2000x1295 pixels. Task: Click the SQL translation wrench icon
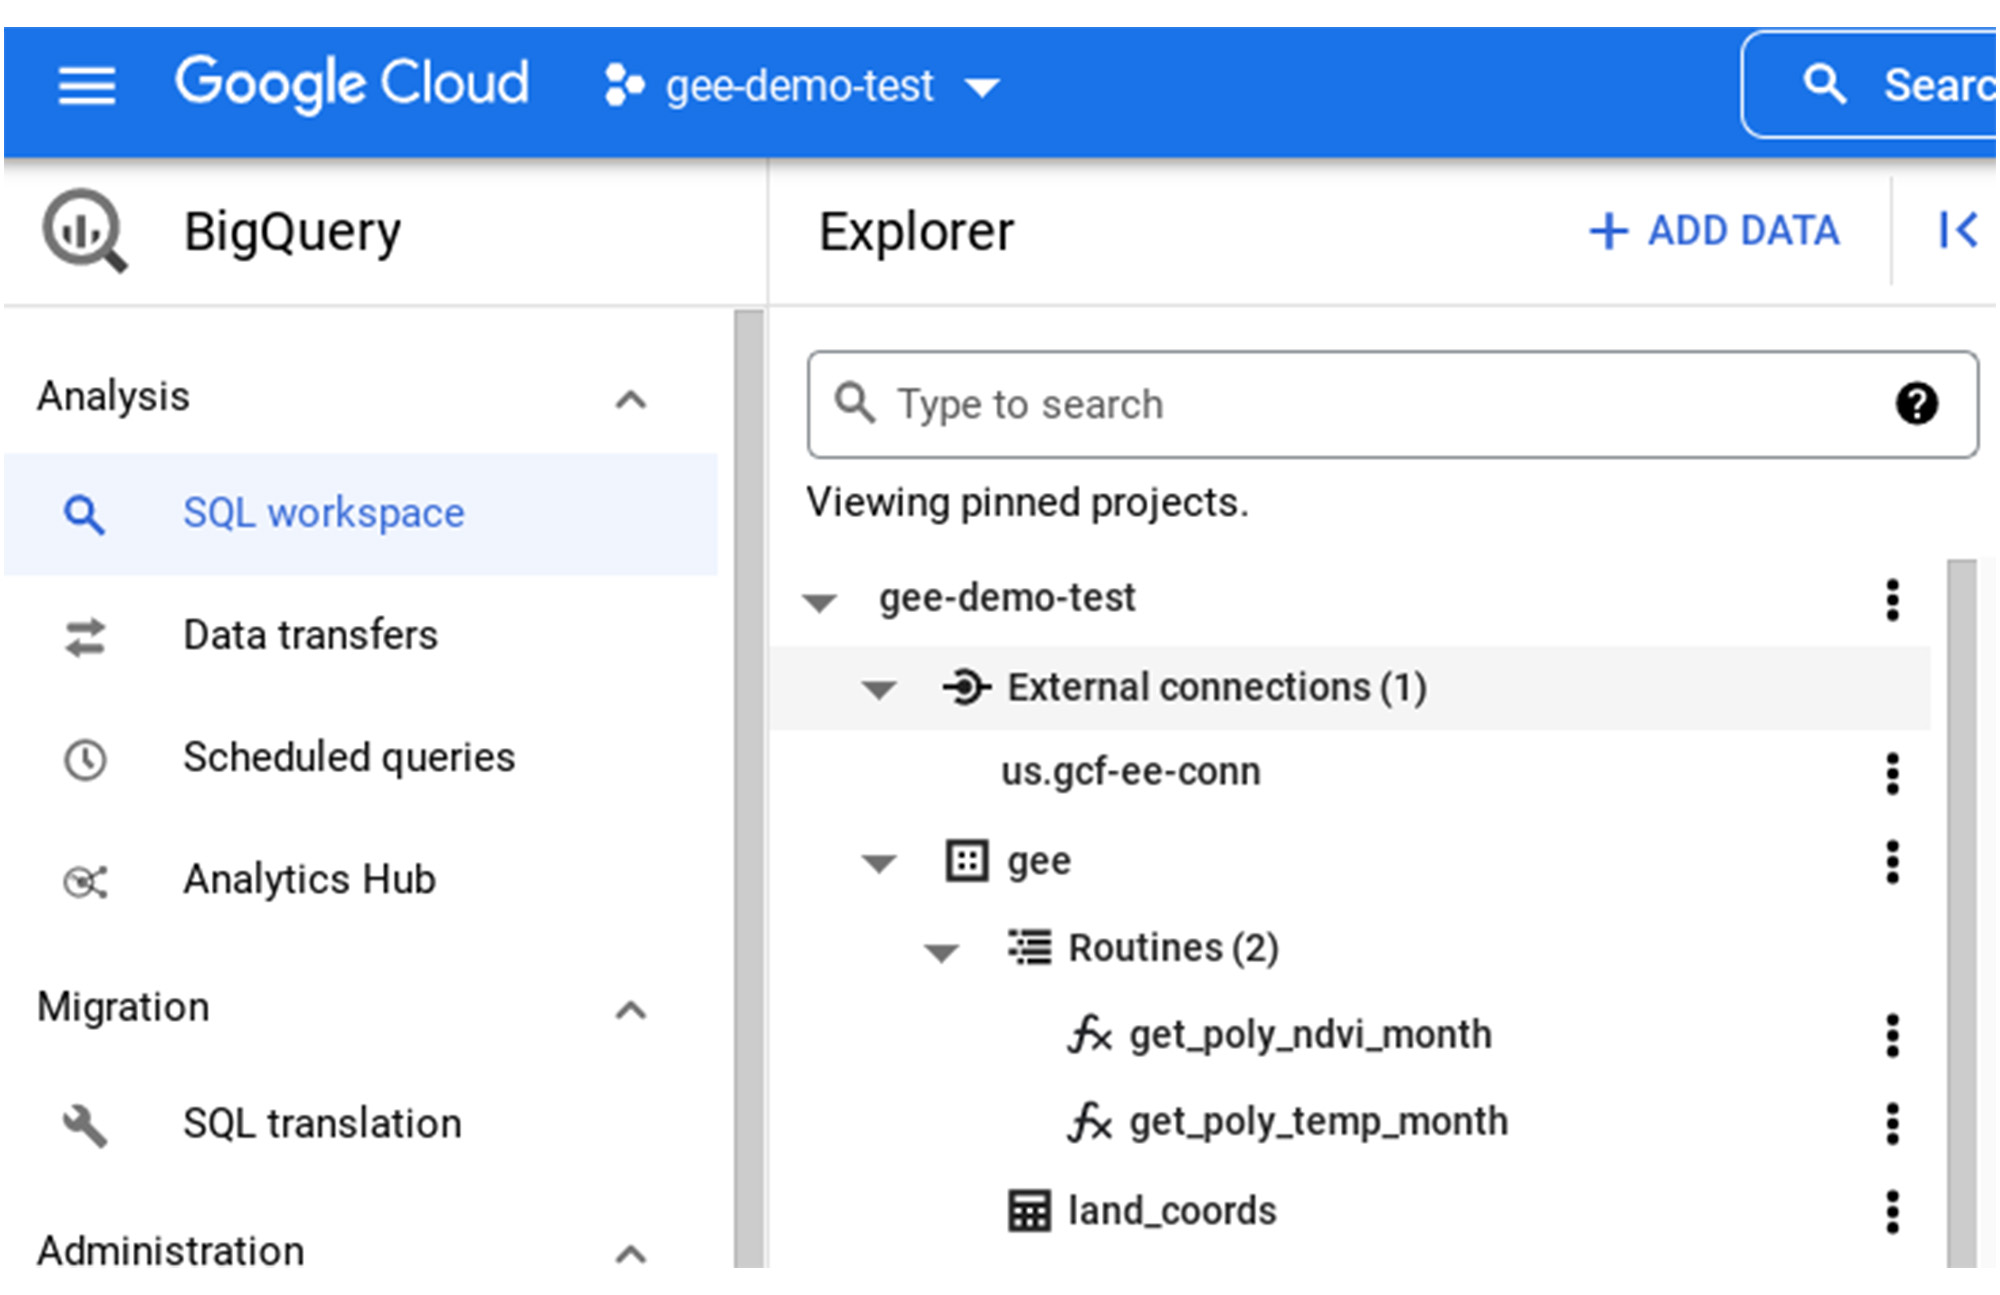[x=85, y=1125]
